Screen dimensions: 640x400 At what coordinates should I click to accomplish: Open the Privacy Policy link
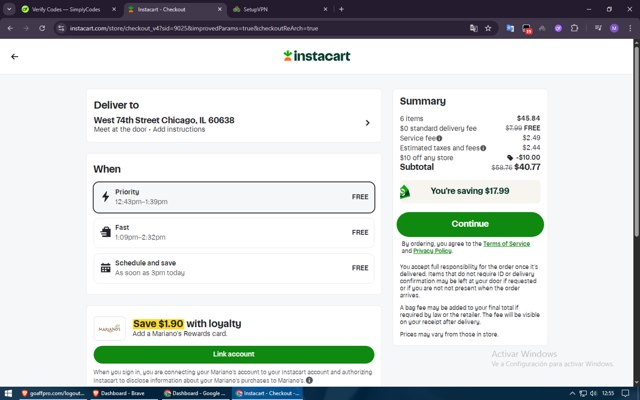pyautogui.click(x=432, y=251)
